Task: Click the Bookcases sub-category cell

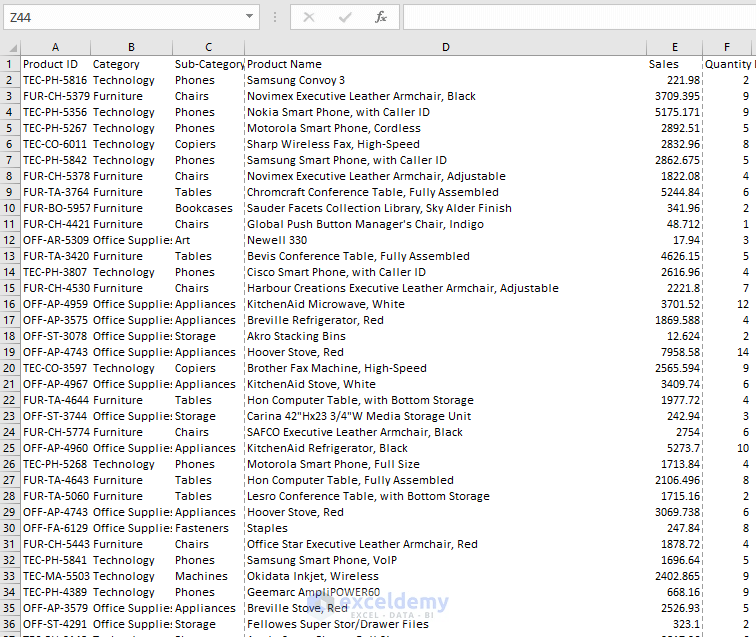Action: point(208,208)
